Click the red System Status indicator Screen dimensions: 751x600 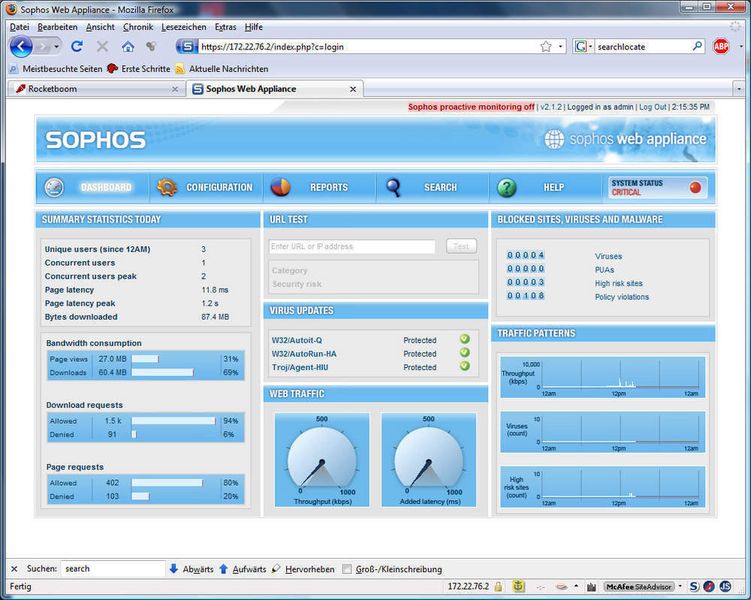pos(695,187)
